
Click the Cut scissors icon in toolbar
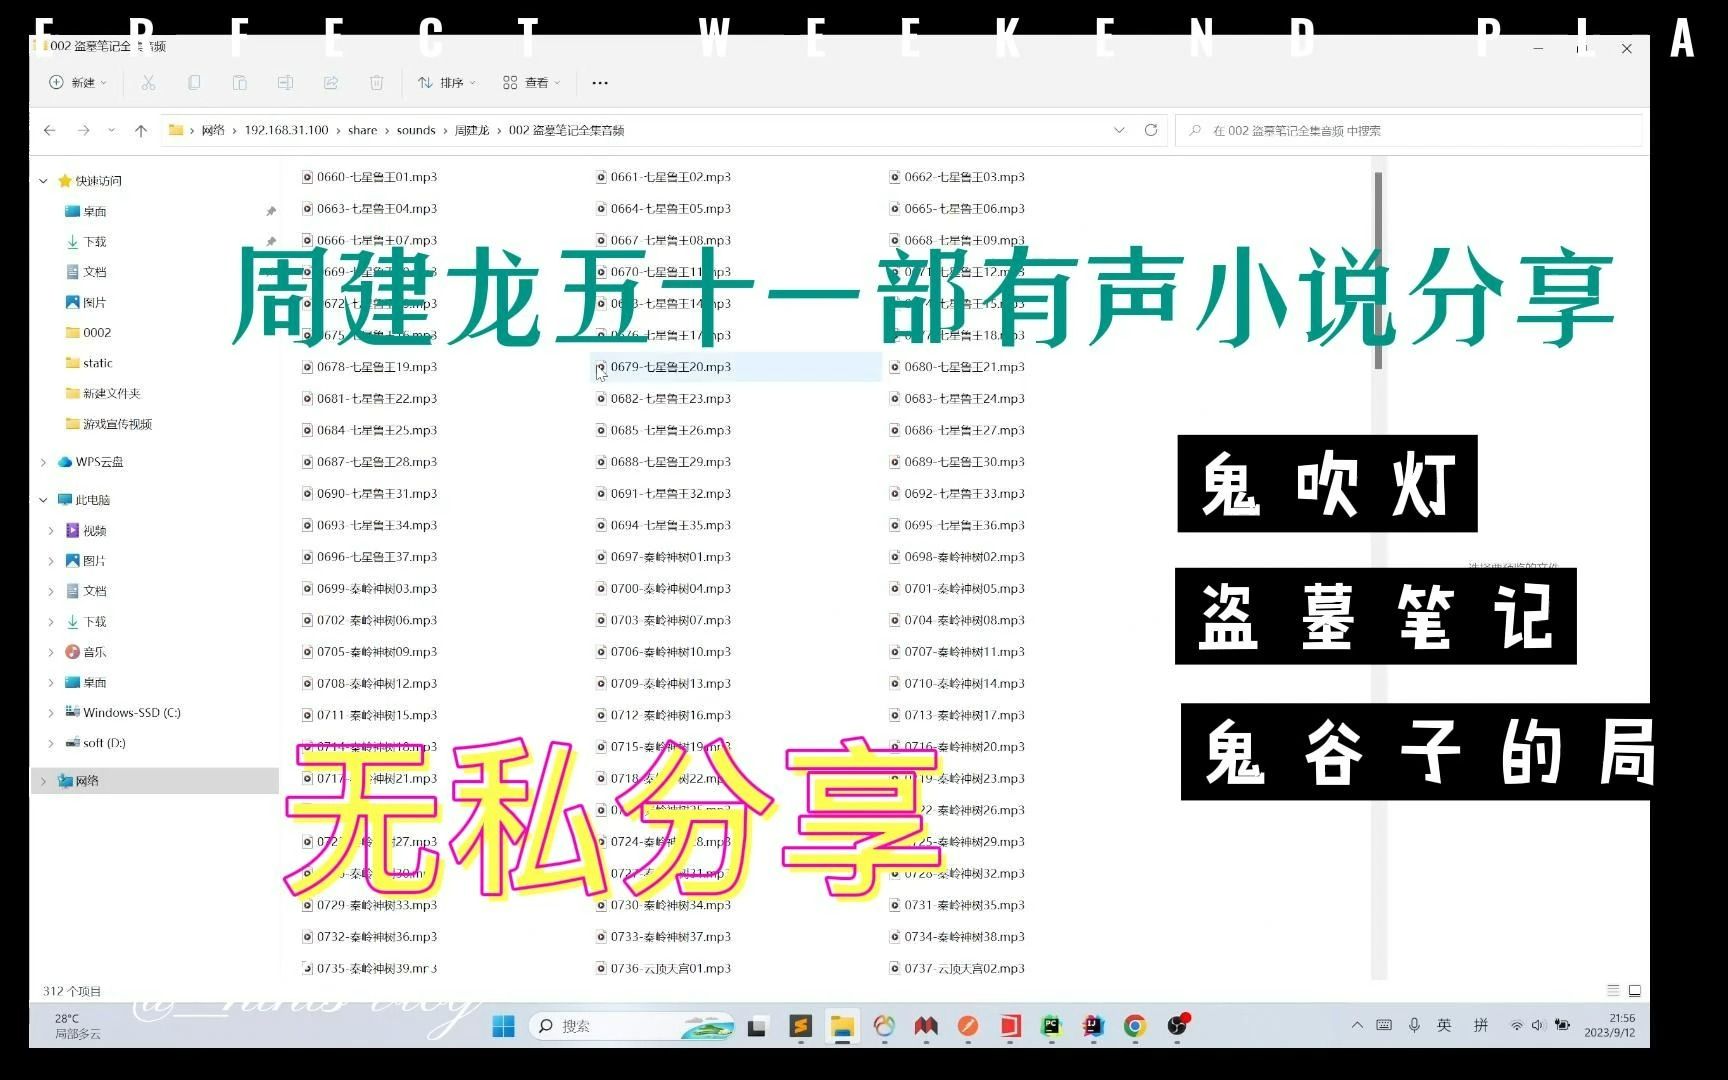(148, 83)
